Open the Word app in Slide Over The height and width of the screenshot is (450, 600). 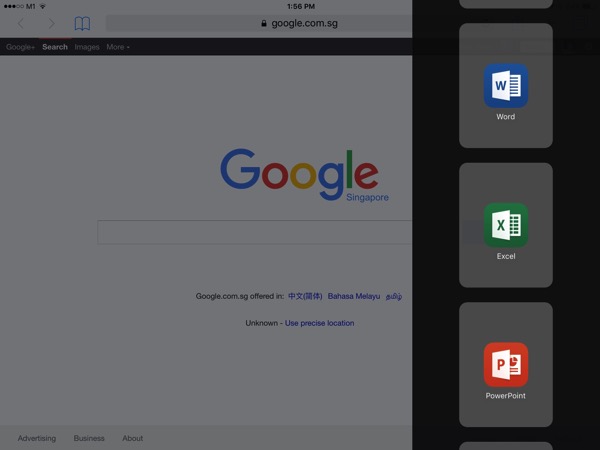tap(505, 86)
